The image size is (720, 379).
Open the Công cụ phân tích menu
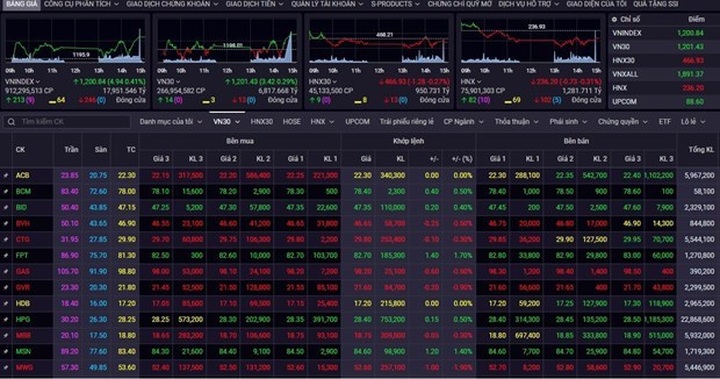click(x=81, y=4)
